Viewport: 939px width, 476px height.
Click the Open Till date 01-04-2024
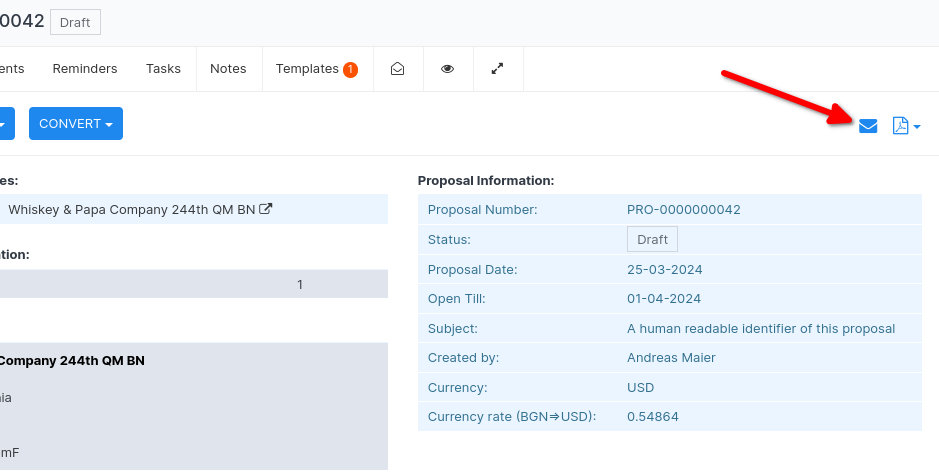coord(664,299)
